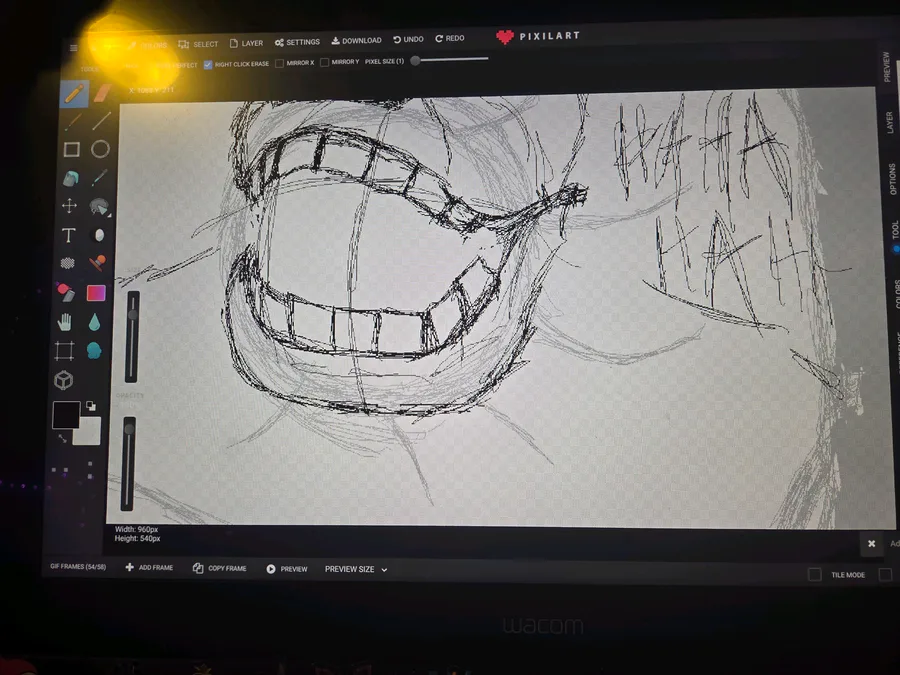Select the Lighten/Darken tool
The image size is (900, 675).
click(99, 235)
